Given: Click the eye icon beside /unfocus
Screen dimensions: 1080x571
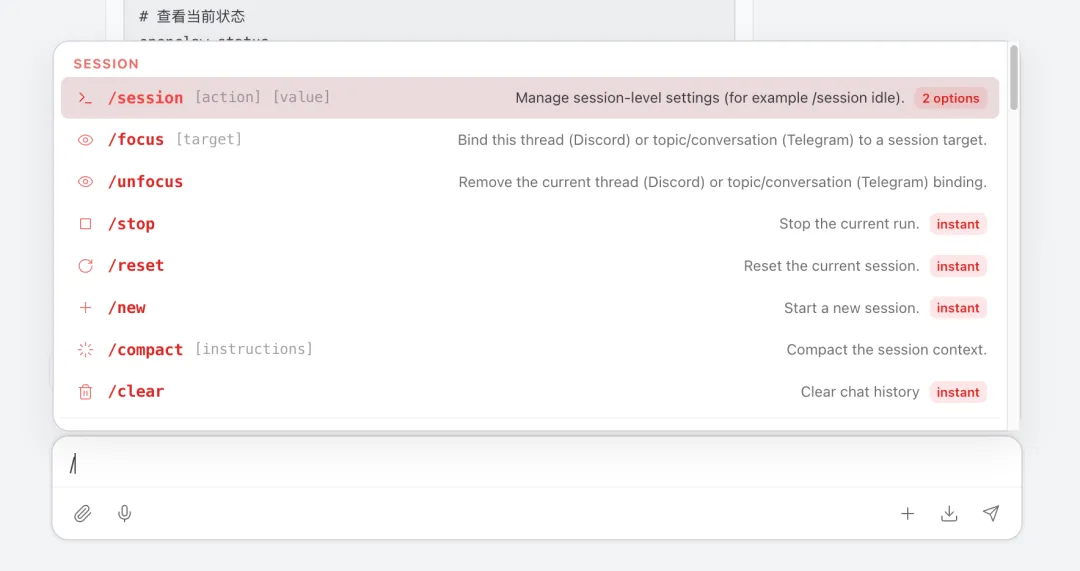Looking at the screenshot, I should coord(86,182).
